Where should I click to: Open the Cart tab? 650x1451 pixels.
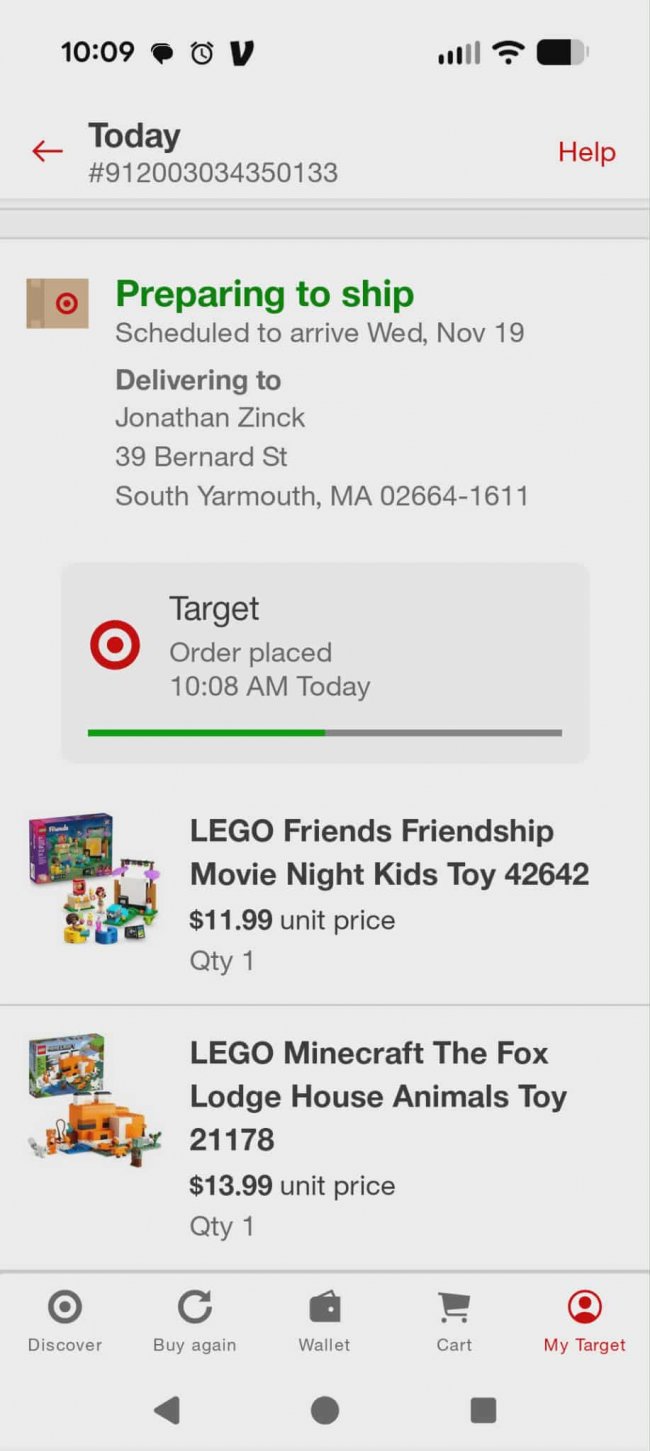(454, 1320)
